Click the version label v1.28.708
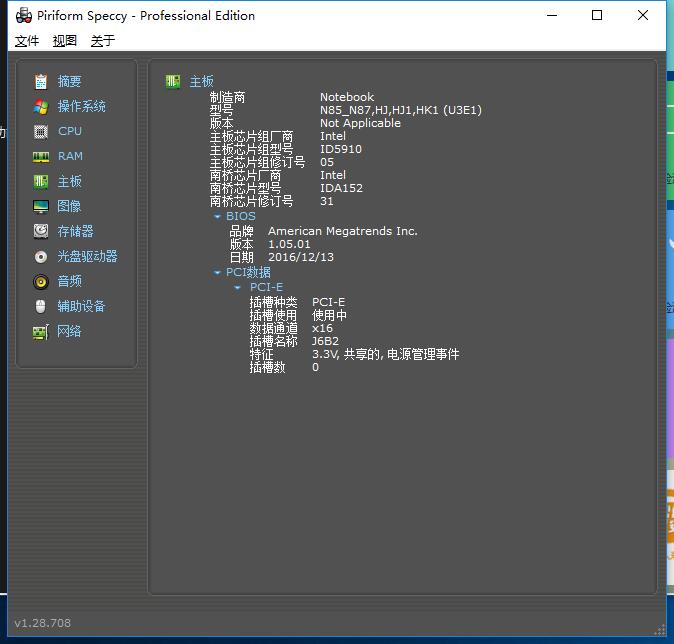The width and height of the screenshot is (674, 644). point(43,623)
